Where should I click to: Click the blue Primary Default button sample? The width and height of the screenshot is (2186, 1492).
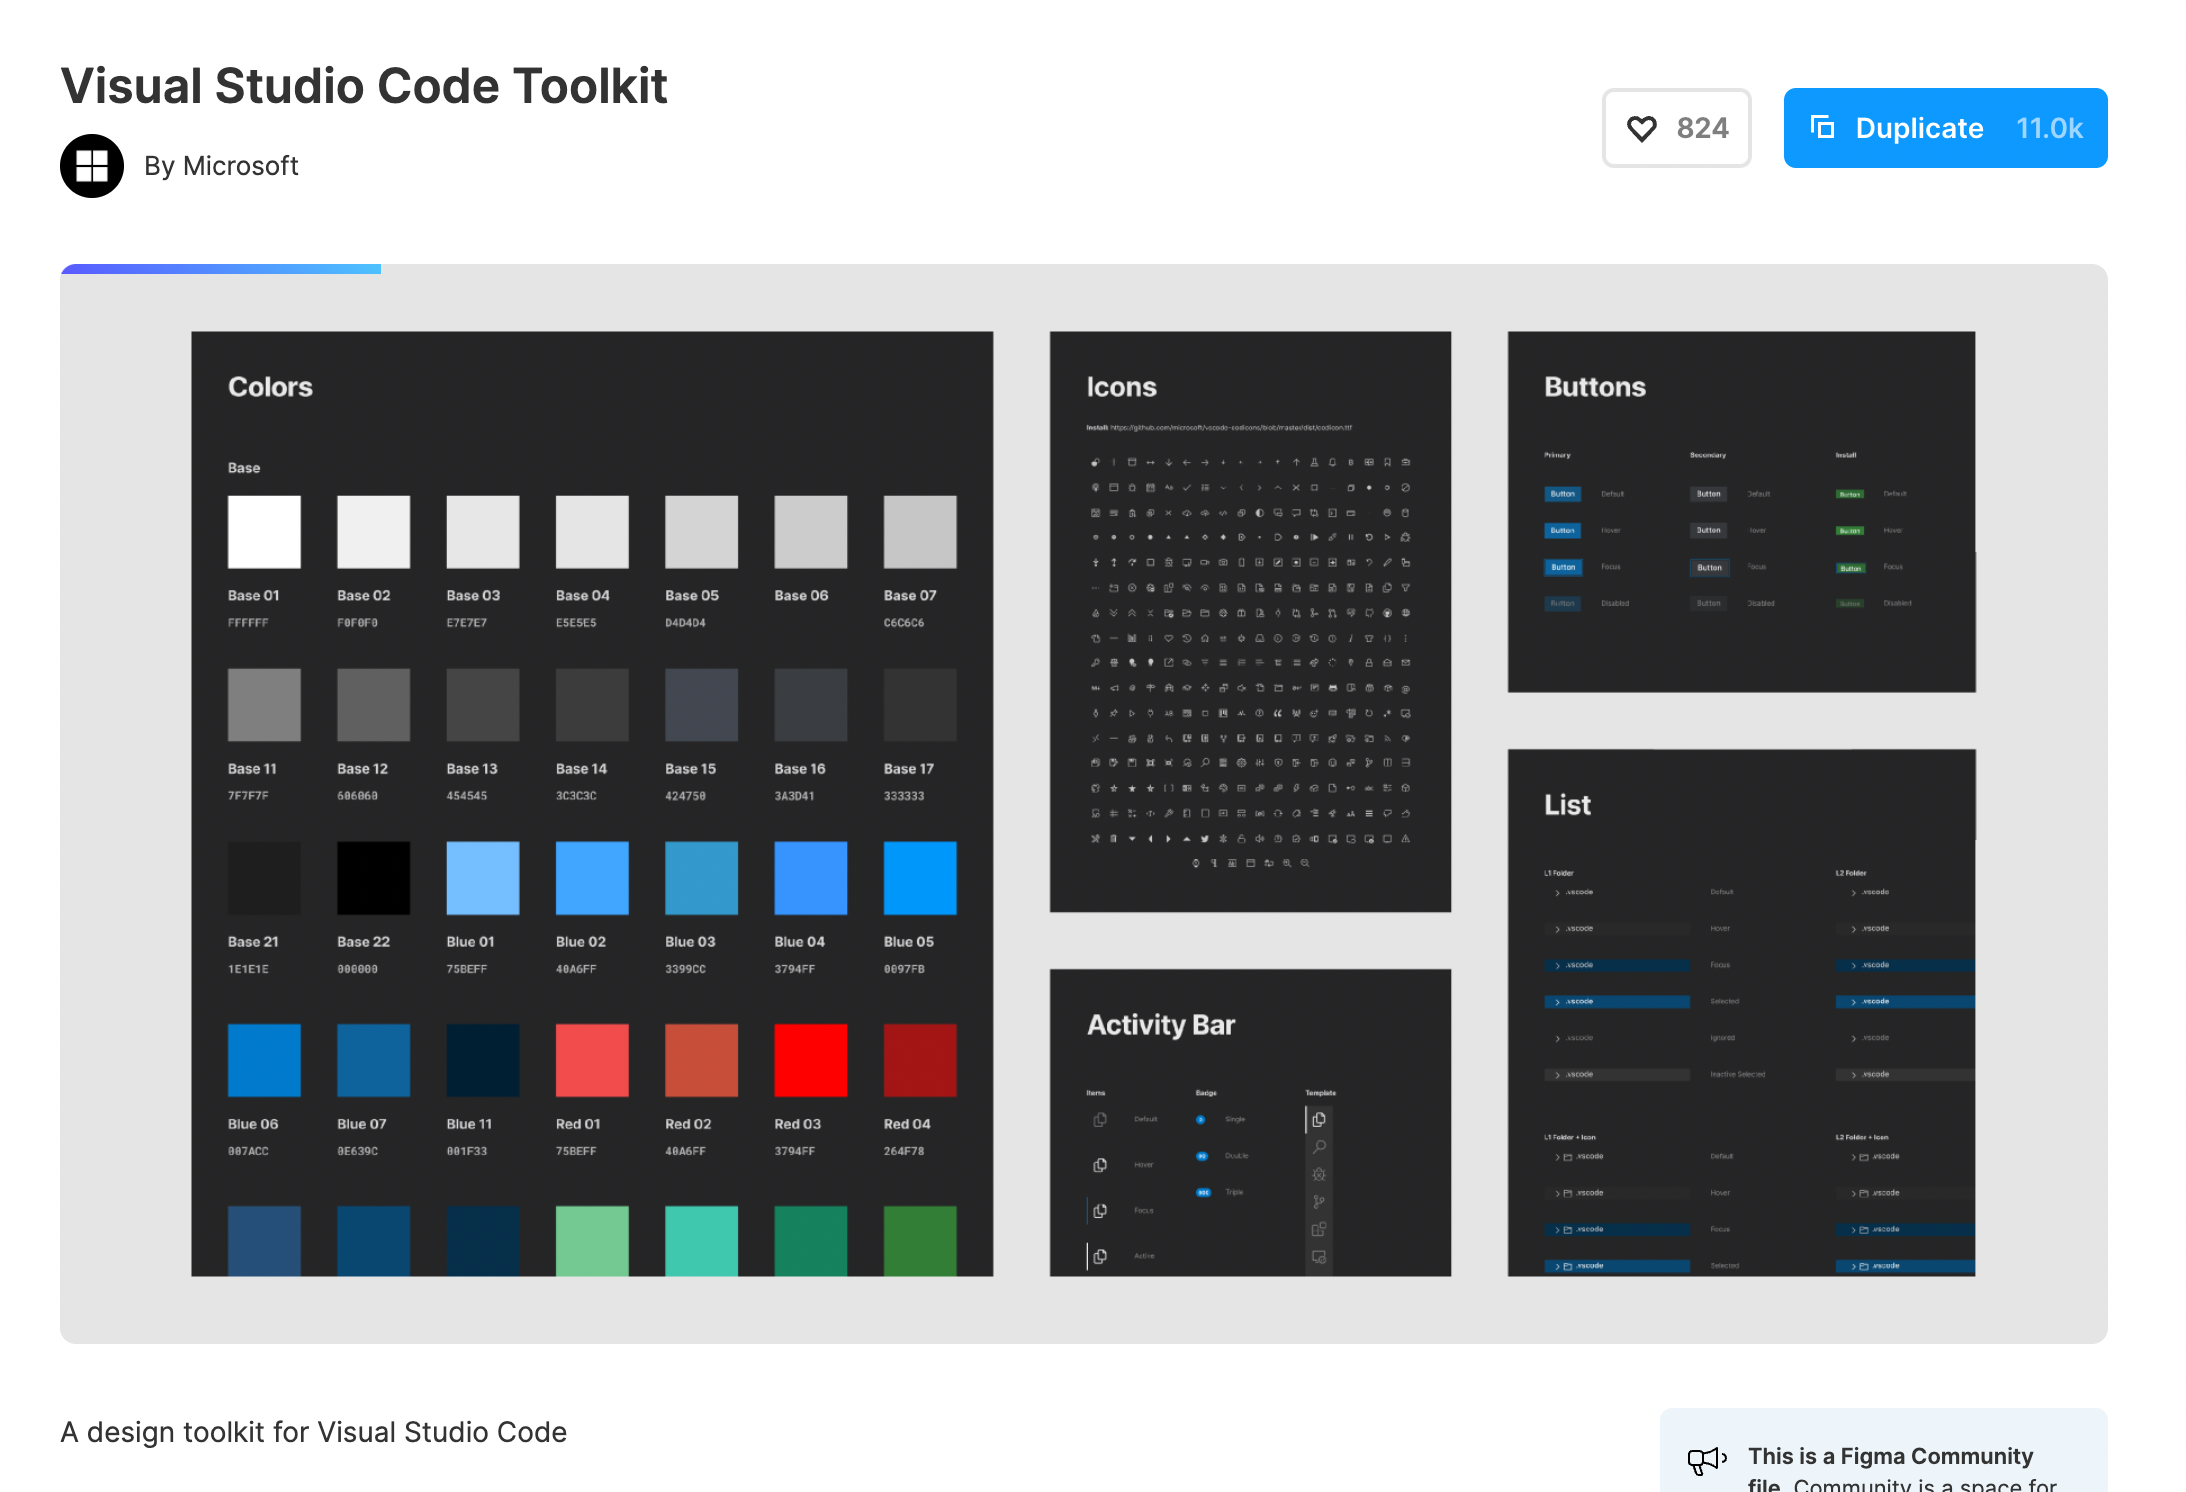coord(1562,494)
